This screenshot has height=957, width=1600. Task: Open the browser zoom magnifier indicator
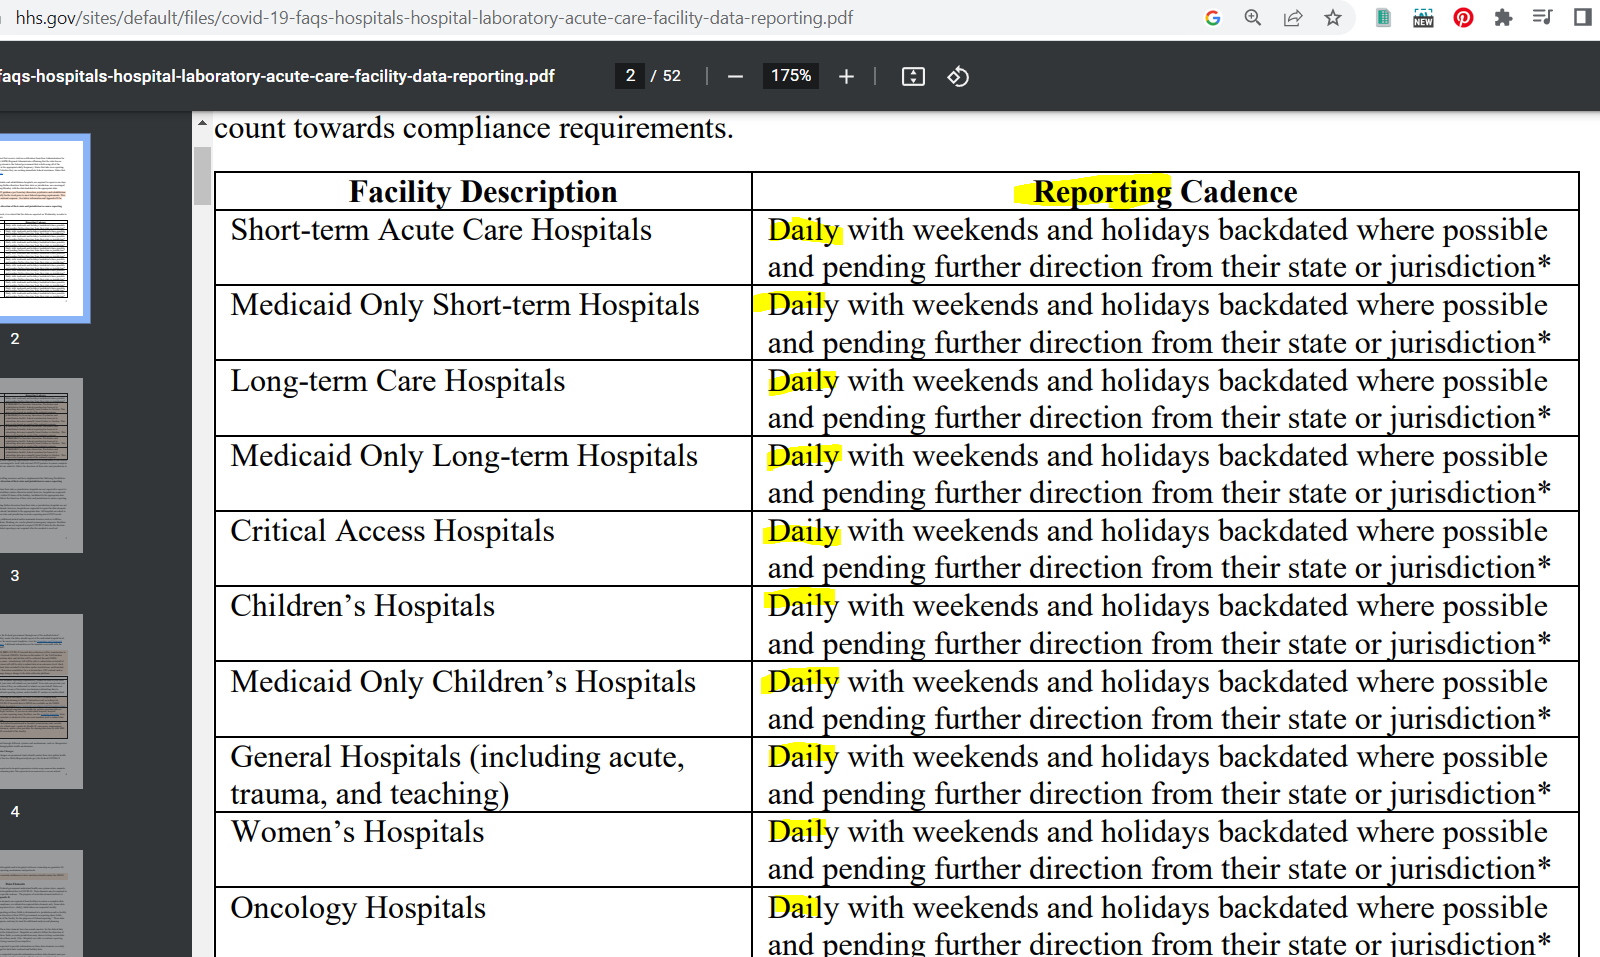(x=1253, y=18)
